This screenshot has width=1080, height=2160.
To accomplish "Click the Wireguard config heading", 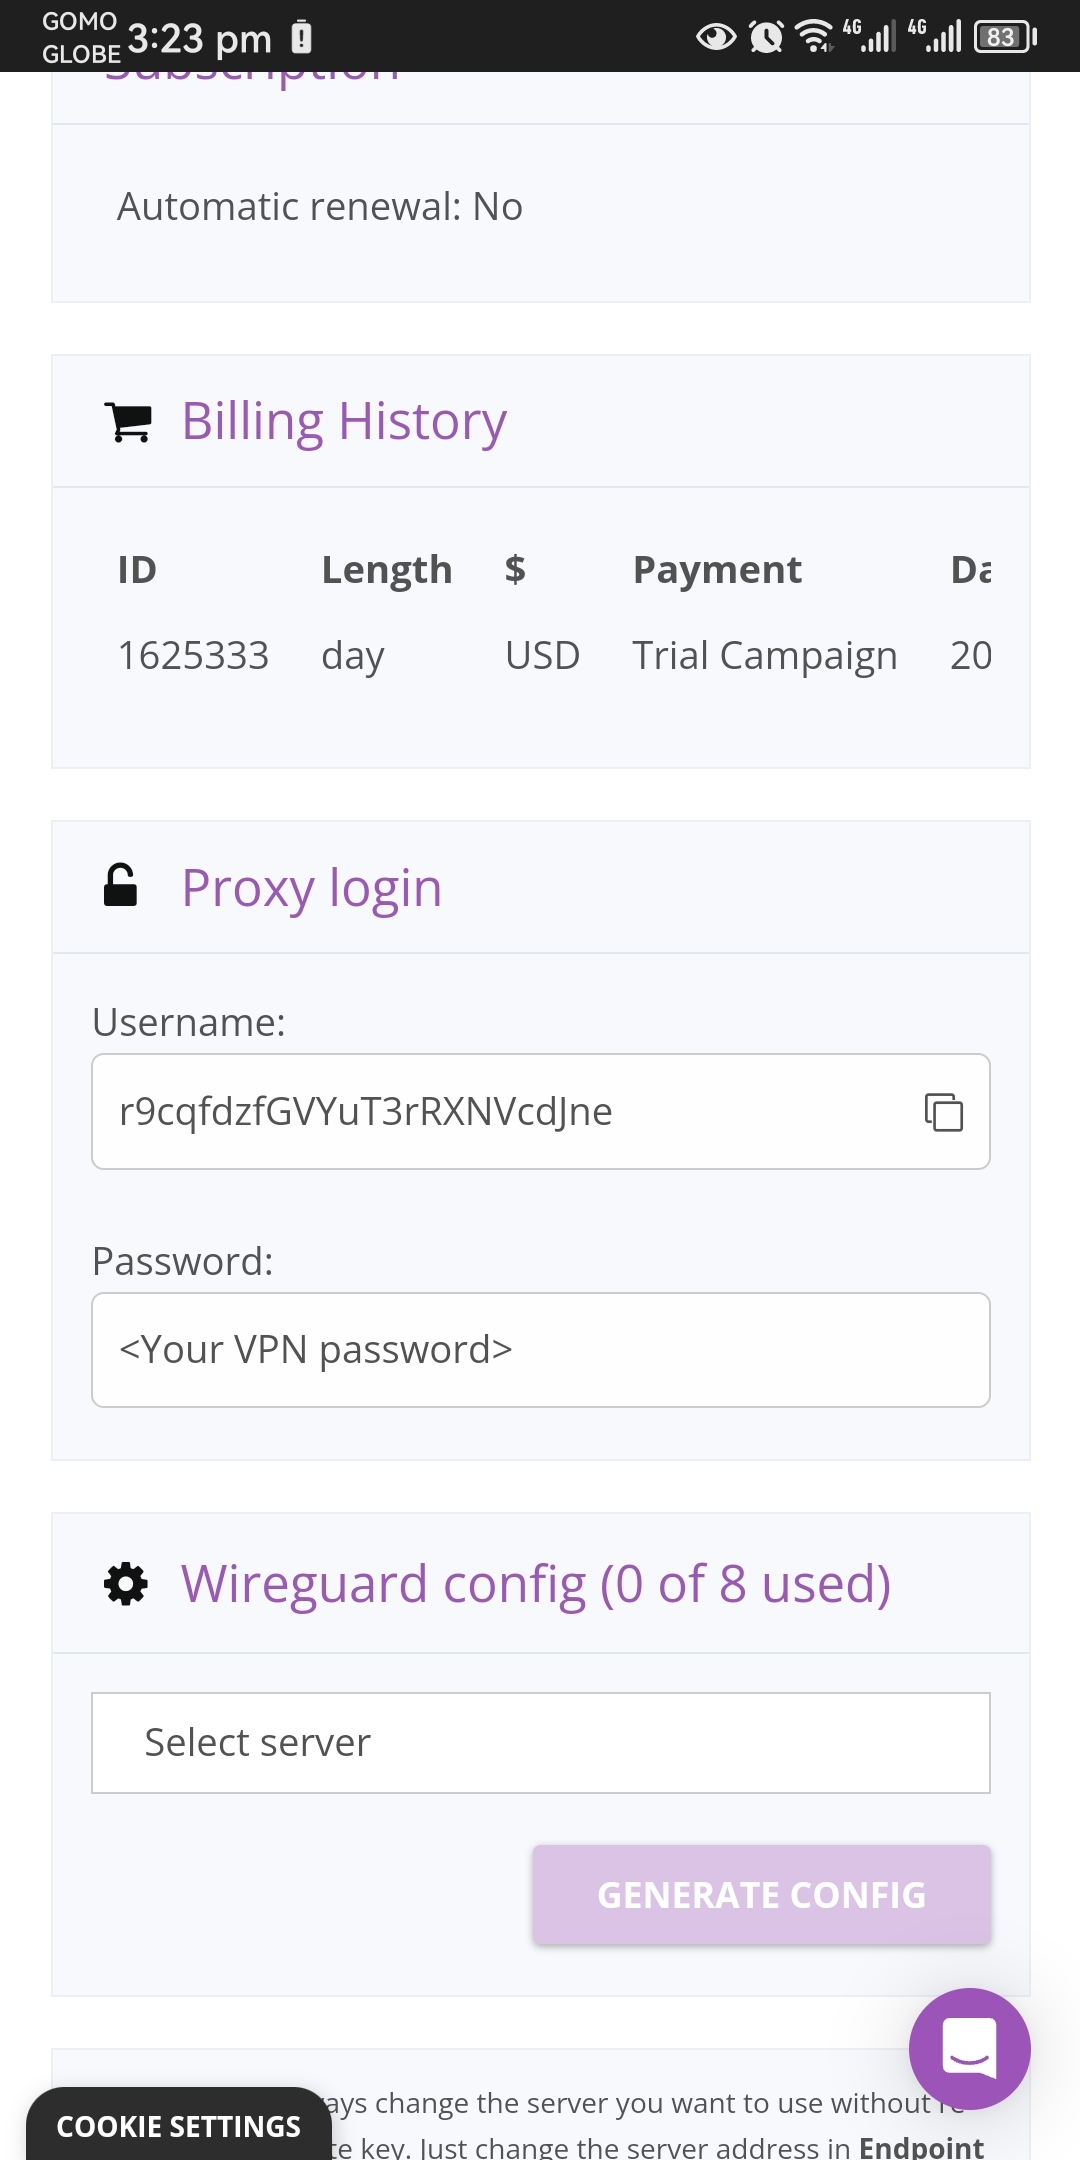I will coord(536,1584).
